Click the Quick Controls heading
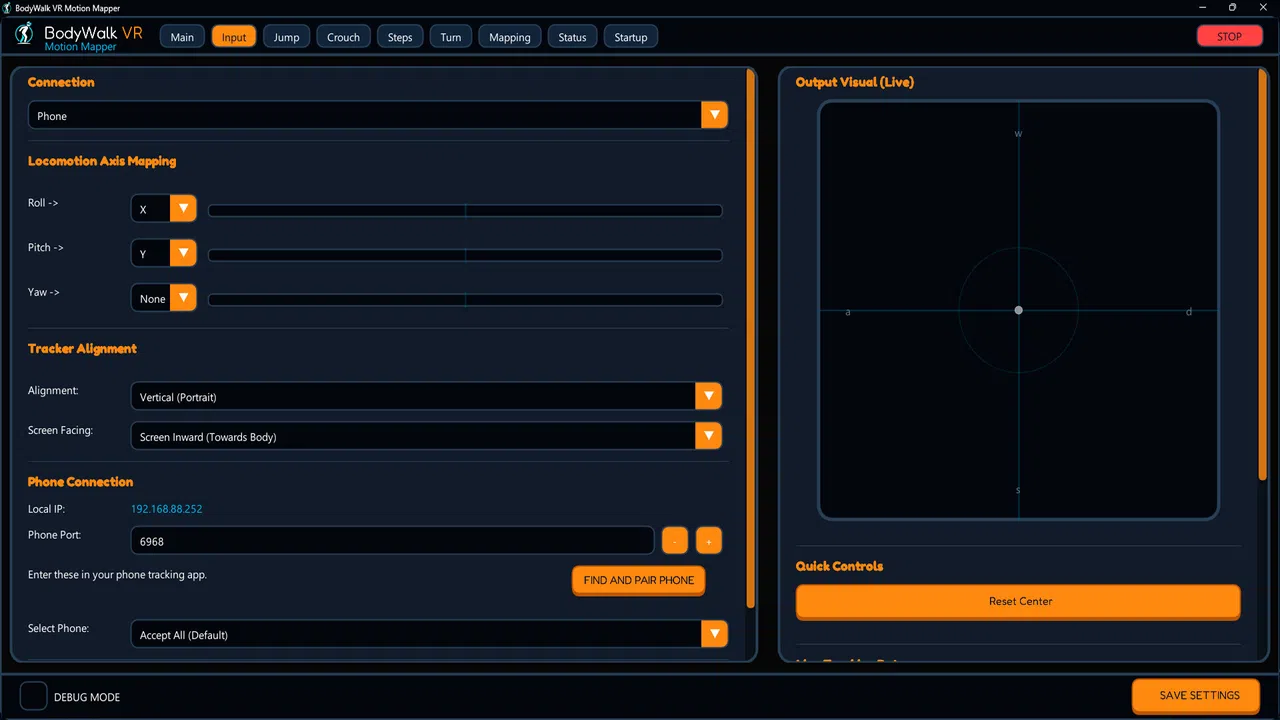1280x720 pixels. (839, 566)
